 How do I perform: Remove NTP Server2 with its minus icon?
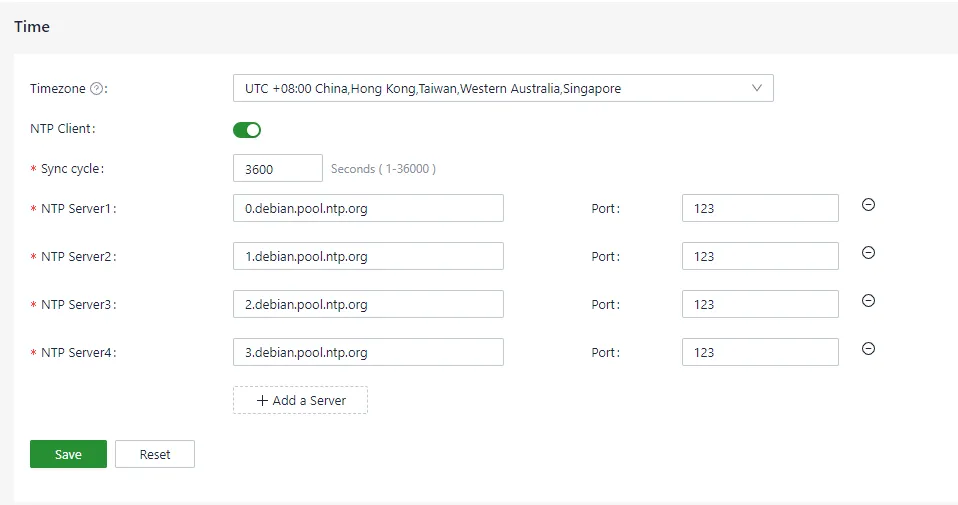[868, 252]
